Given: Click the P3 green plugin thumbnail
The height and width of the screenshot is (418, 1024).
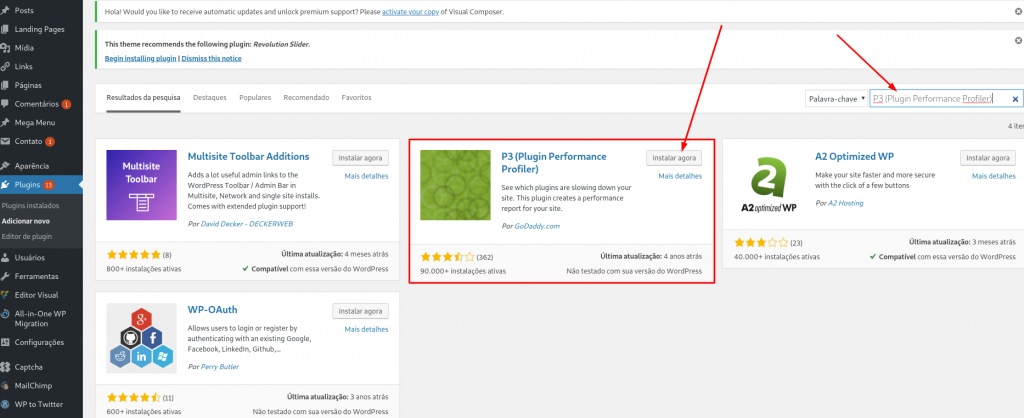Looking at the screenshot, I should (455, 185).
